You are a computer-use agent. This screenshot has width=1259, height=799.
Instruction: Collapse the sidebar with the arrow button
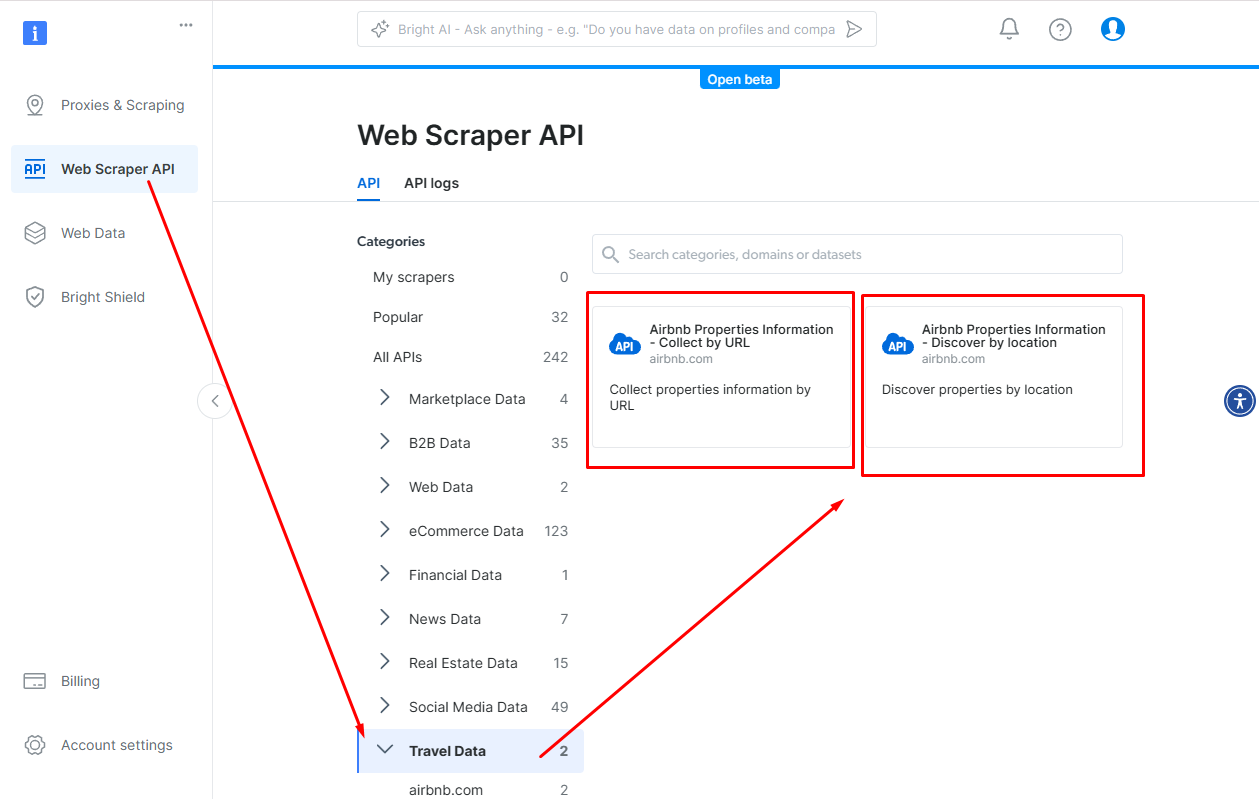214,401
